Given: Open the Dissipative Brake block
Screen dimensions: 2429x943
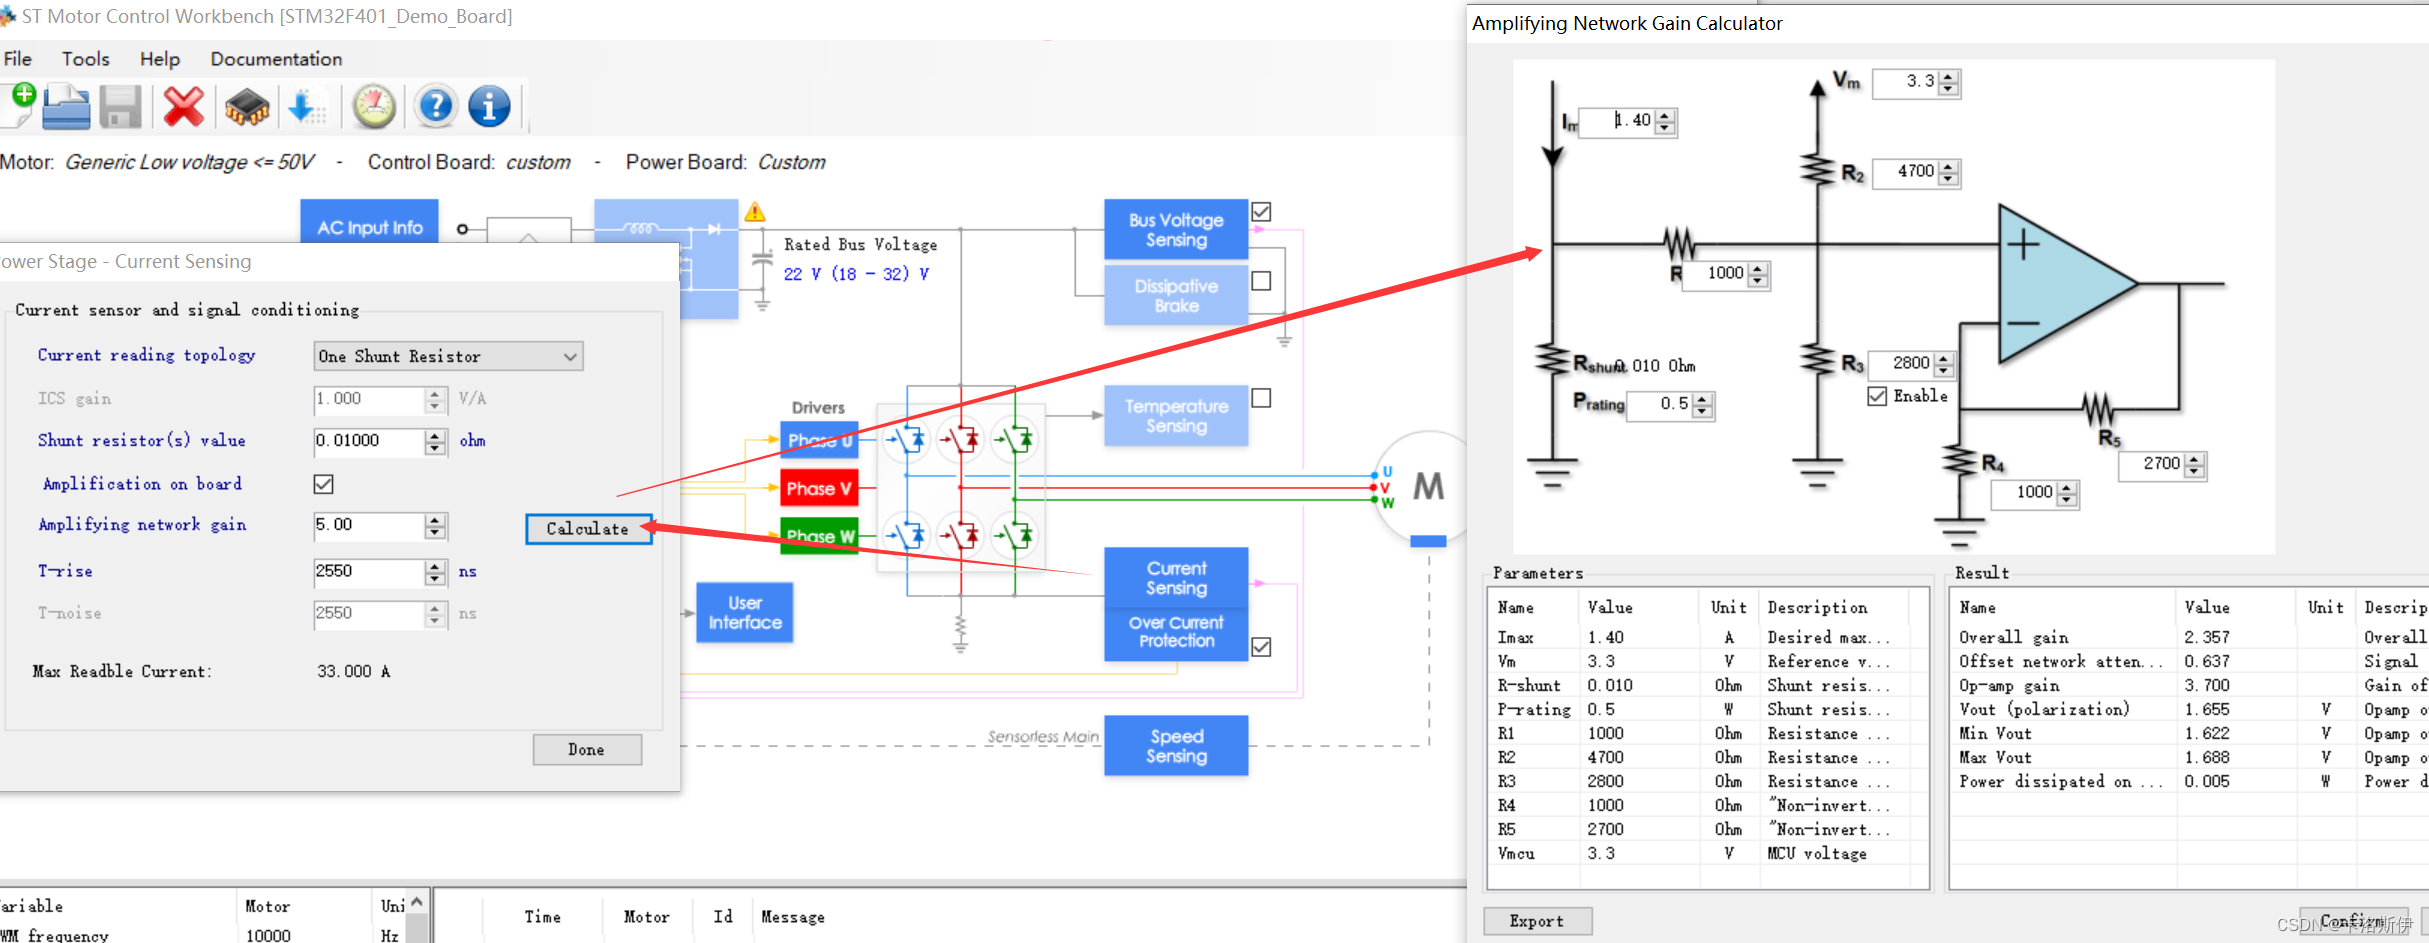Looking at the screenshot, I should (1176, 296).
